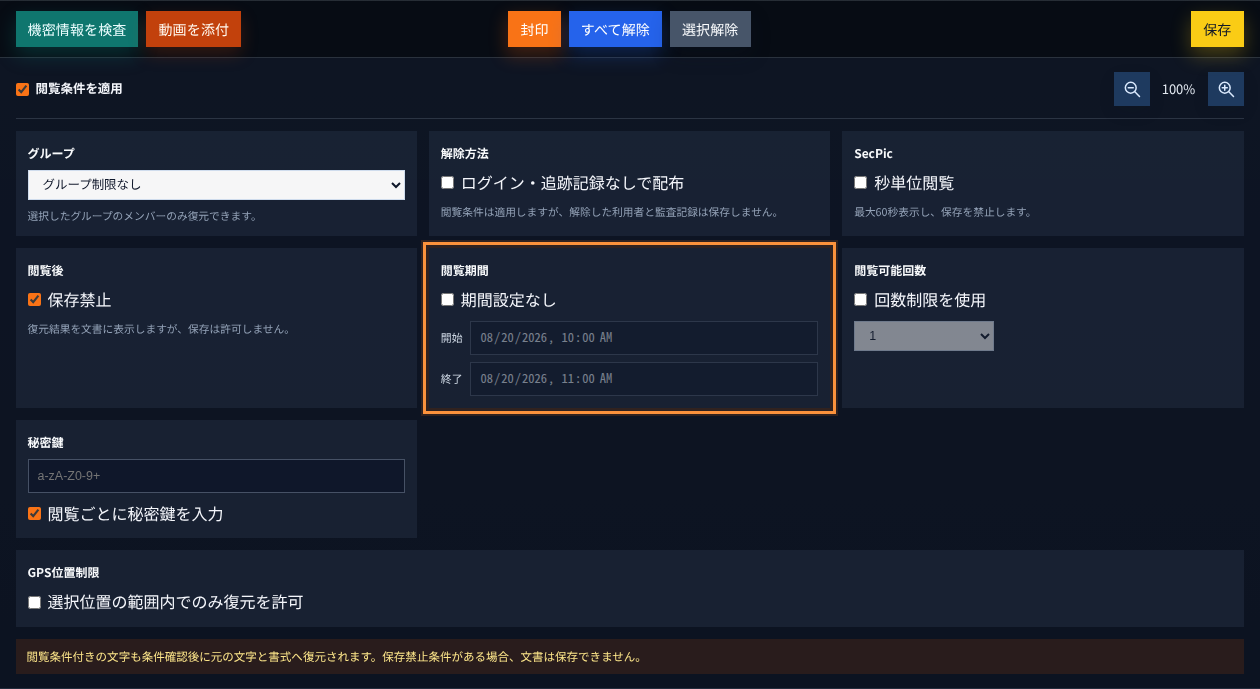
Task: Click the 100% zoom level text
Action: pos(1178,89)
